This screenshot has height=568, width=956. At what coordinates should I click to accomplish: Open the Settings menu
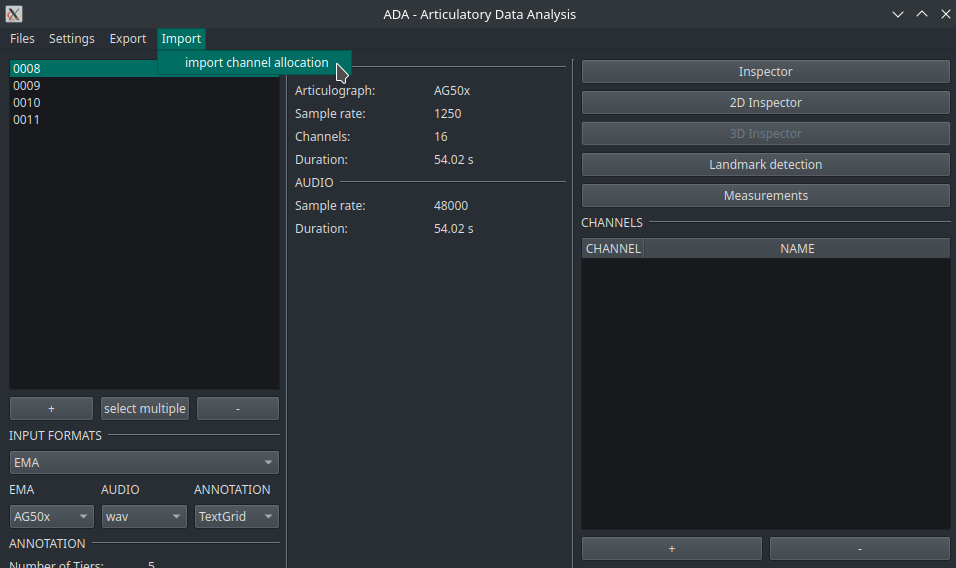coord(72,39)
